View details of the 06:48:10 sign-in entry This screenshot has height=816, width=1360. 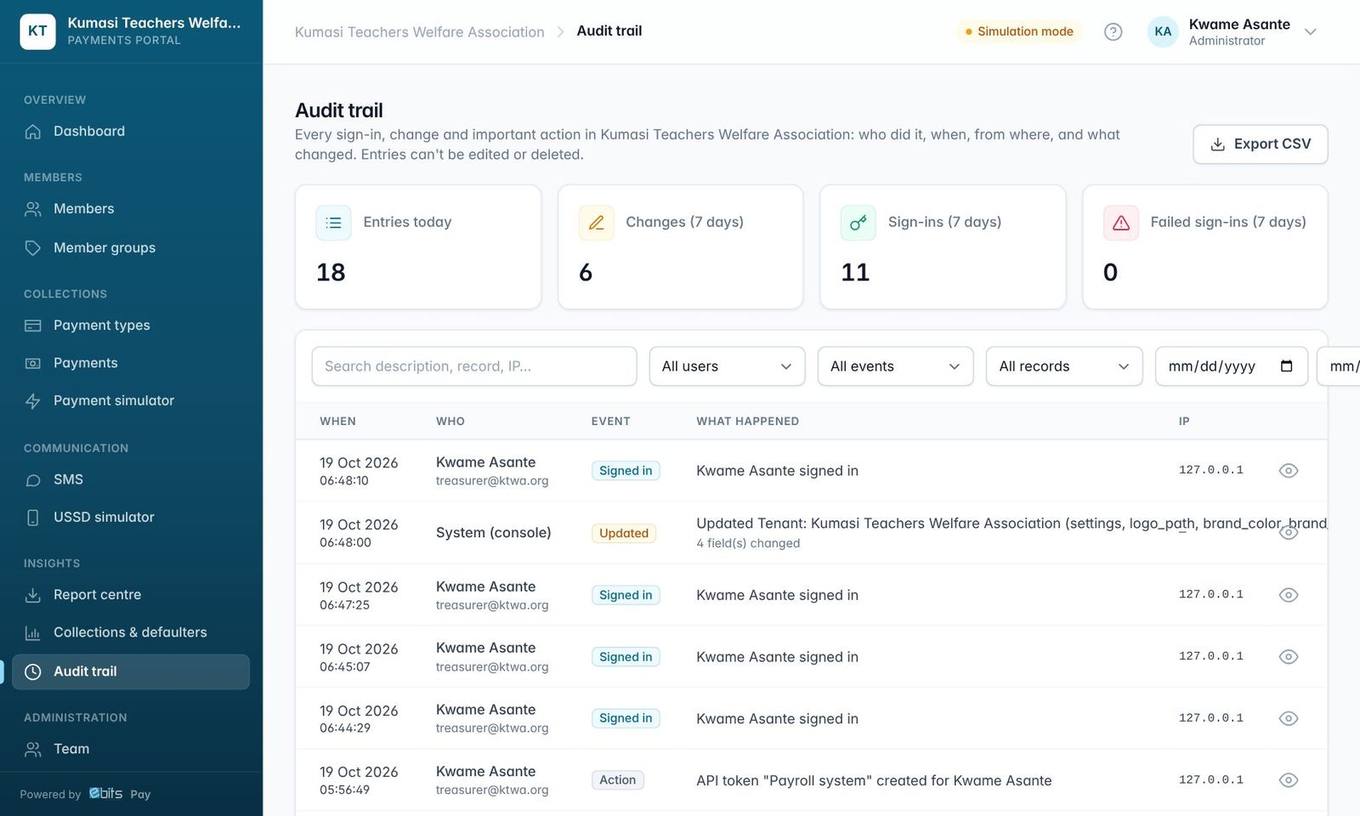(x=1288, y=471)
